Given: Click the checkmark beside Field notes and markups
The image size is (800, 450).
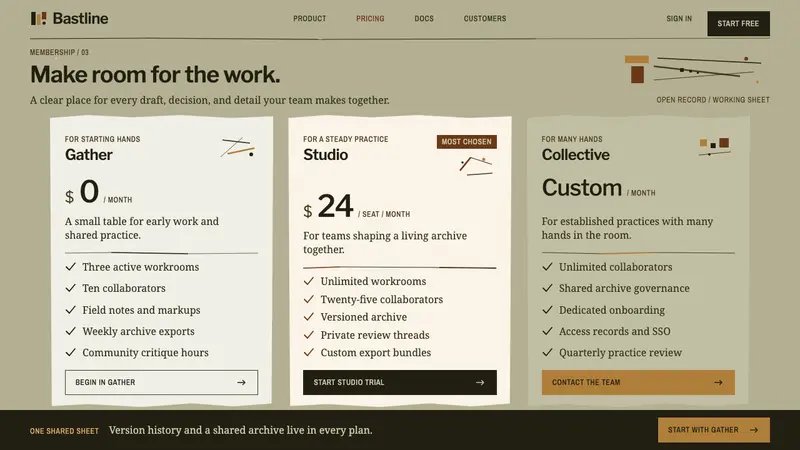Looking at the screenshot, I should tap(70, 310).
